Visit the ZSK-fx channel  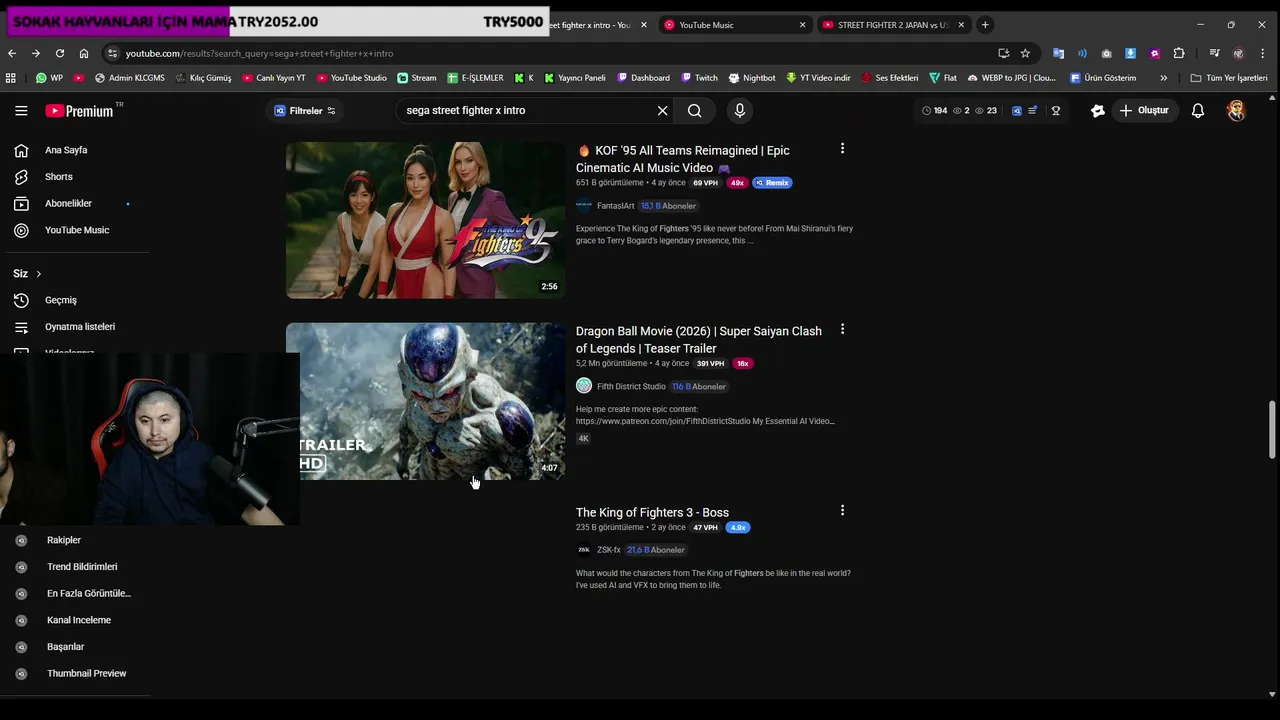(608, 550)
